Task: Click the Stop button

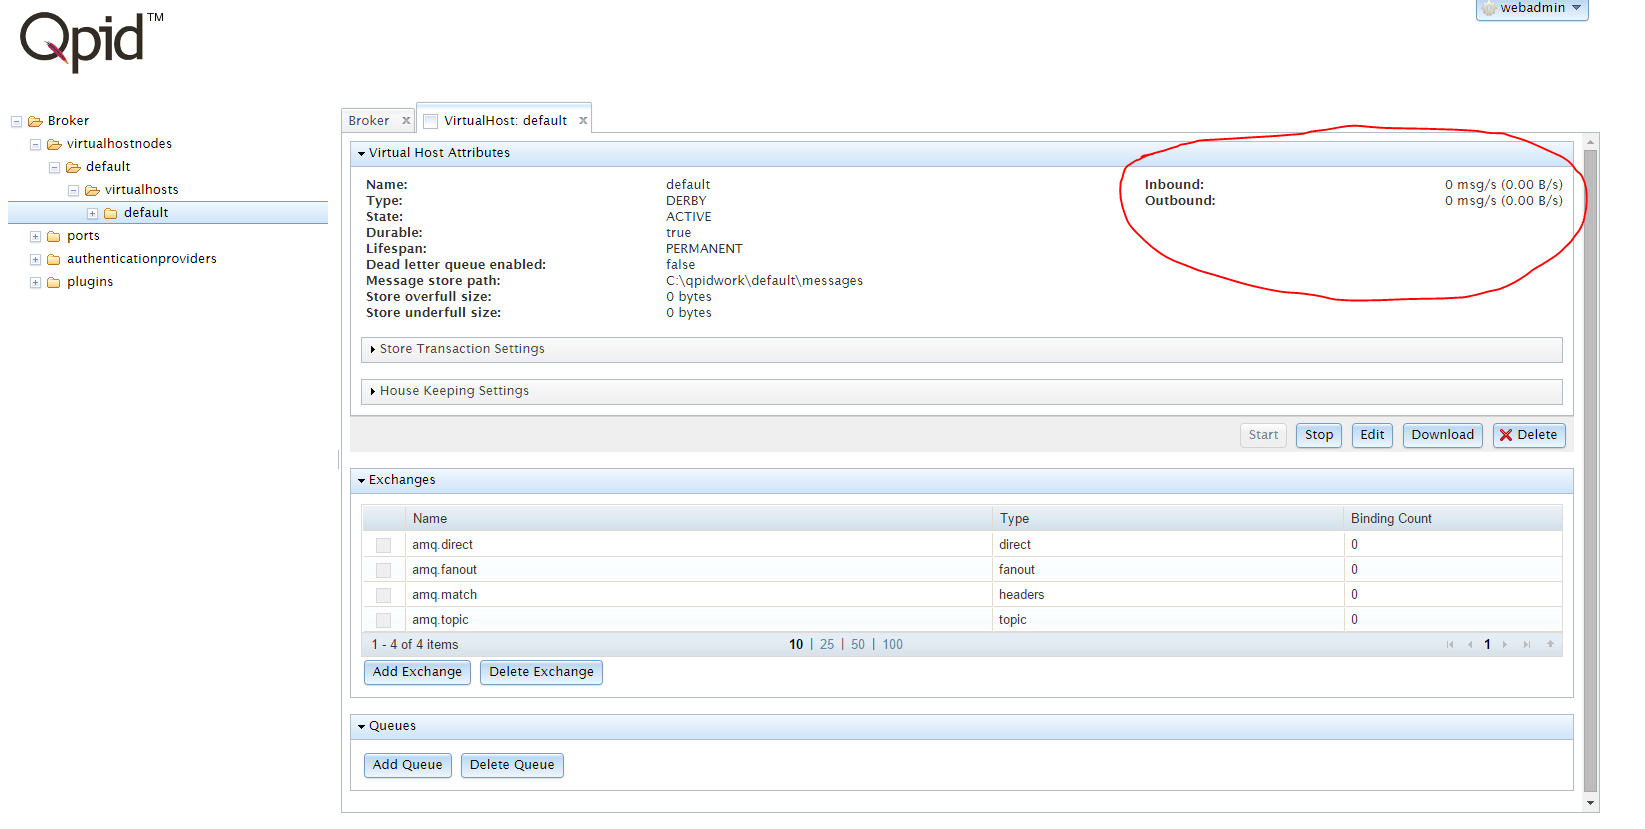Action: point(1318,435)
